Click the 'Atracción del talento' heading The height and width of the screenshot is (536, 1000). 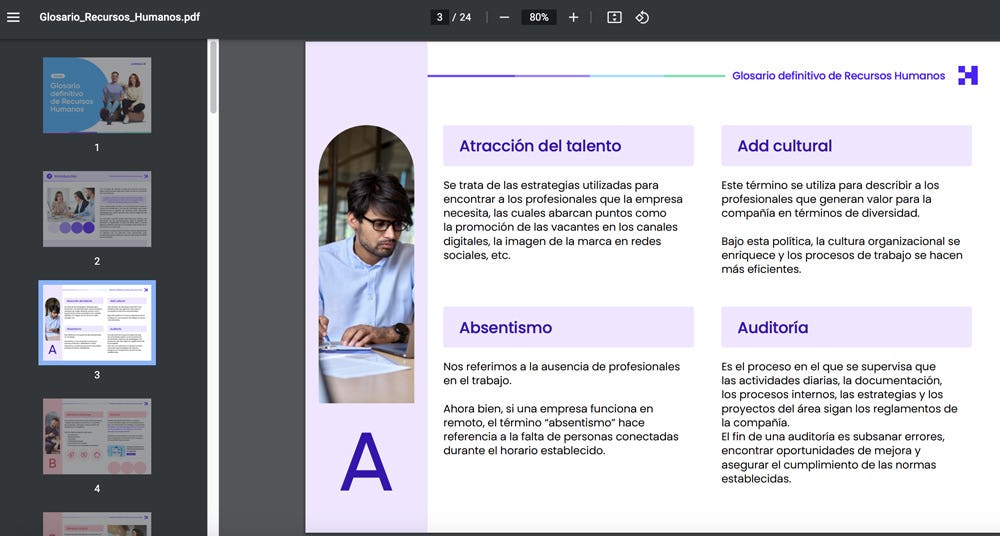tap(540, 145)
